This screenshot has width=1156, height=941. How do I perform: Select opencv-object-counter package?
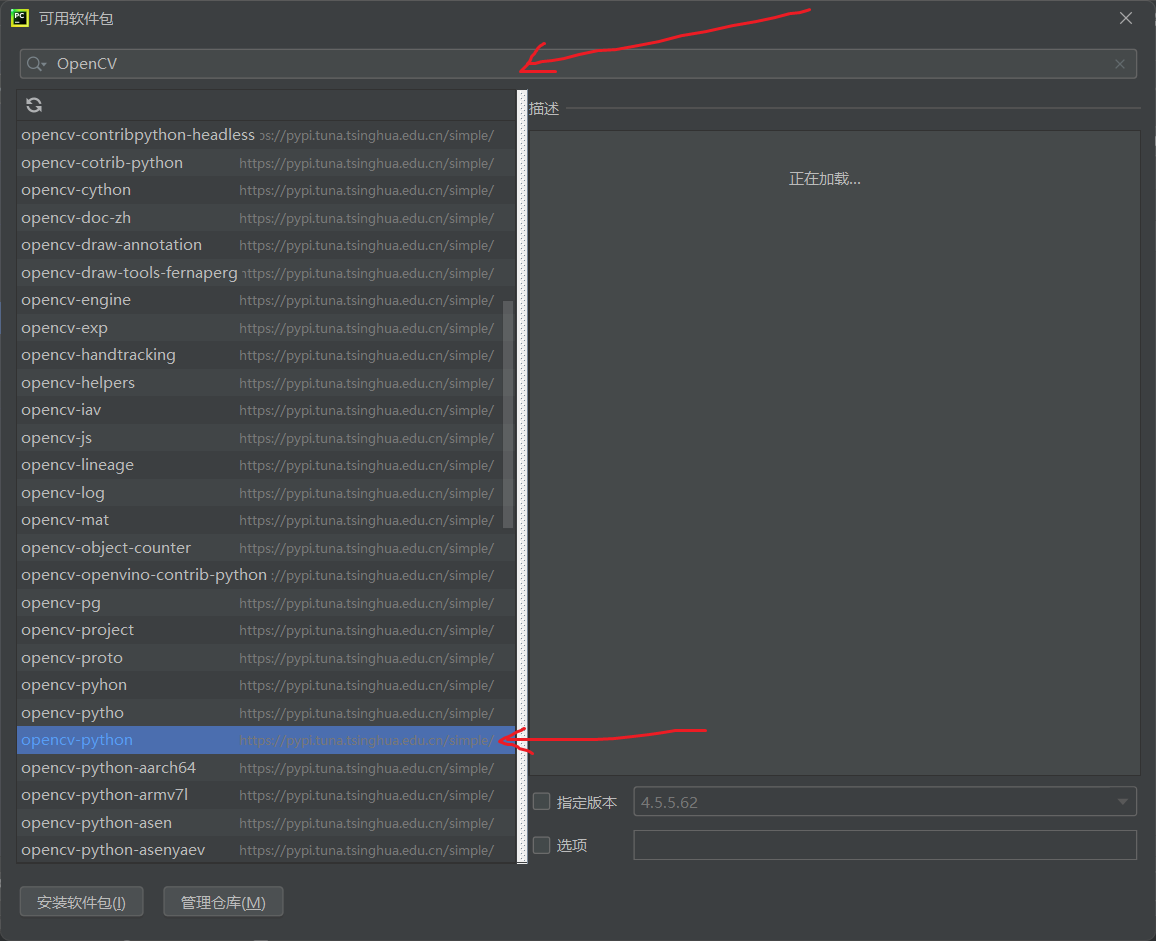click(266, 548)
